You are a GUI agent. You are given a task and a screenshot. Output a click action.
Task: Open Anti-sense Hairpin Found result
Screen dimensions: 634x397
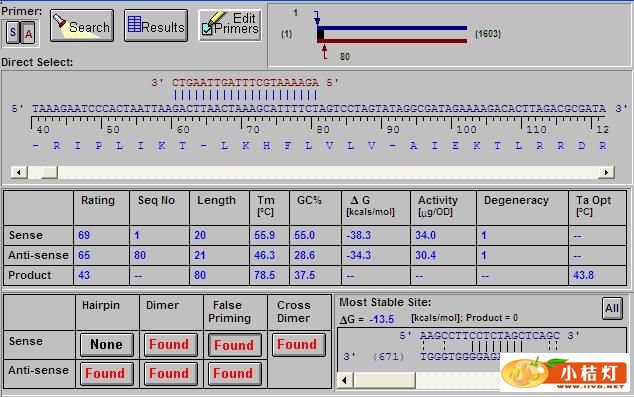107,374
